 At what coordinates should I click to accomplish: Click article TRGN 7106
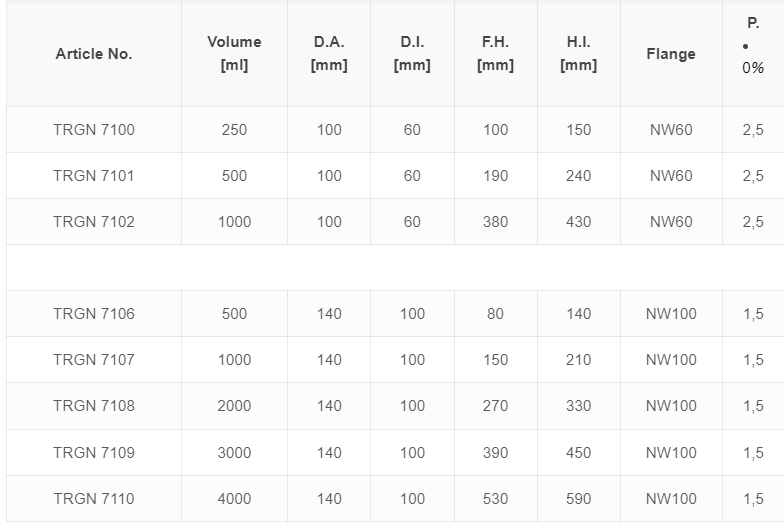tap(94, 314)
